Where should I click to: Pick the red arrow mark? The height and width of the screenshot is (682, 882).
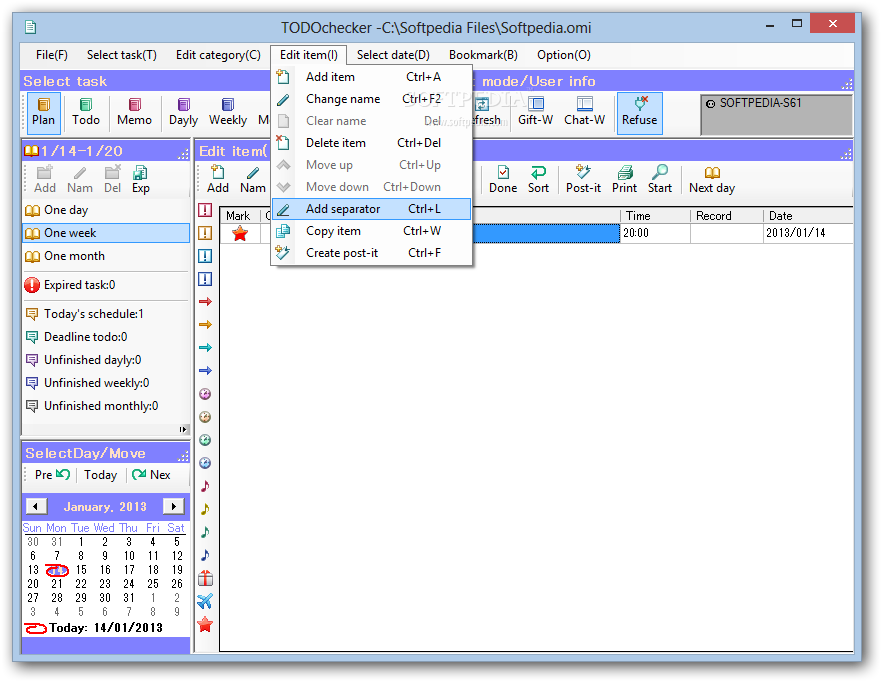pyautogui.click(x=205, y=302)
